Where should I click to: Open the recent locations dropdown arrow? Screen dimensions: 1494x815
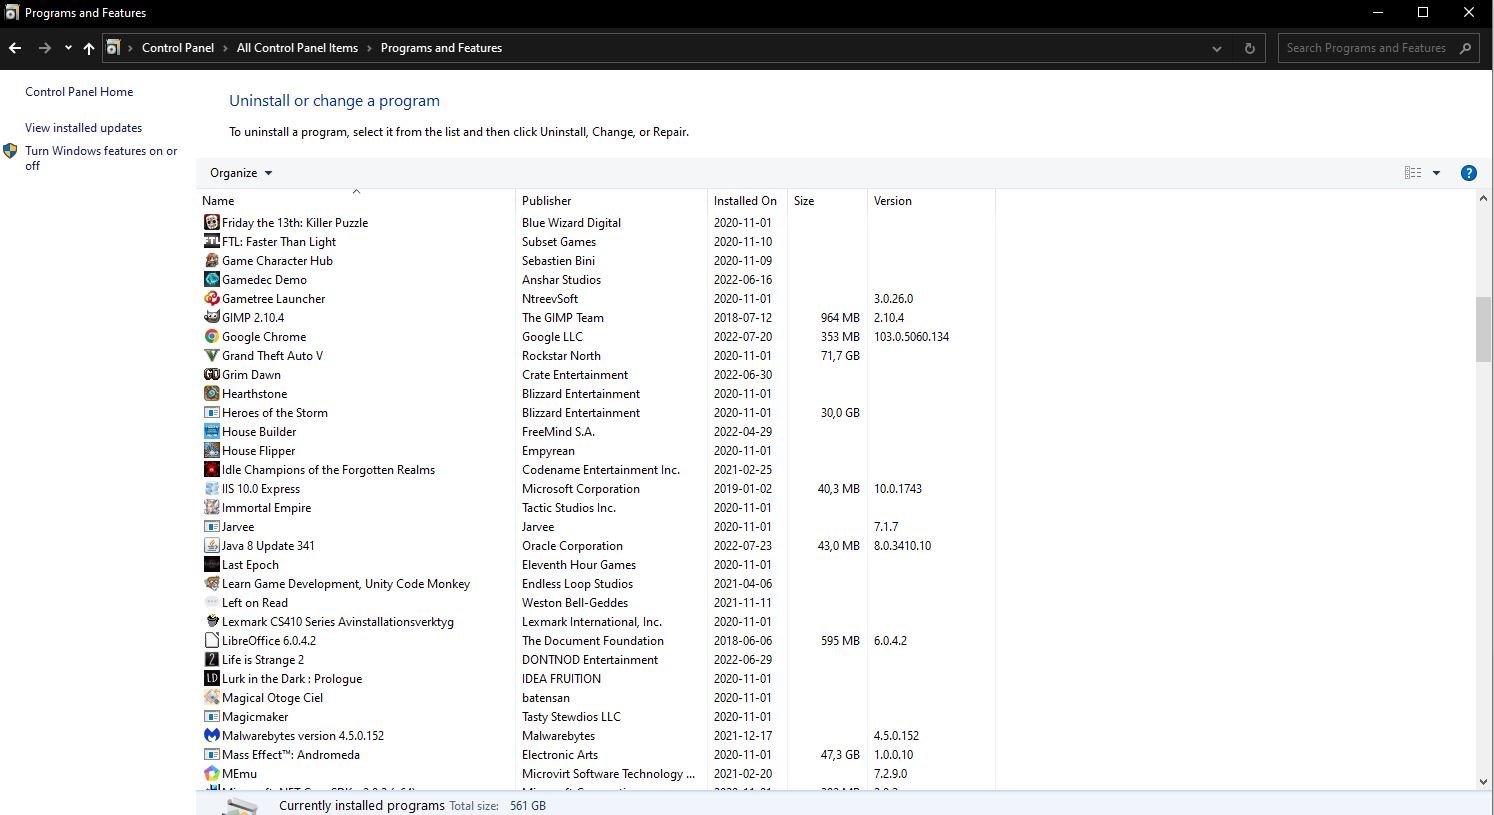[x=68, y=48]
